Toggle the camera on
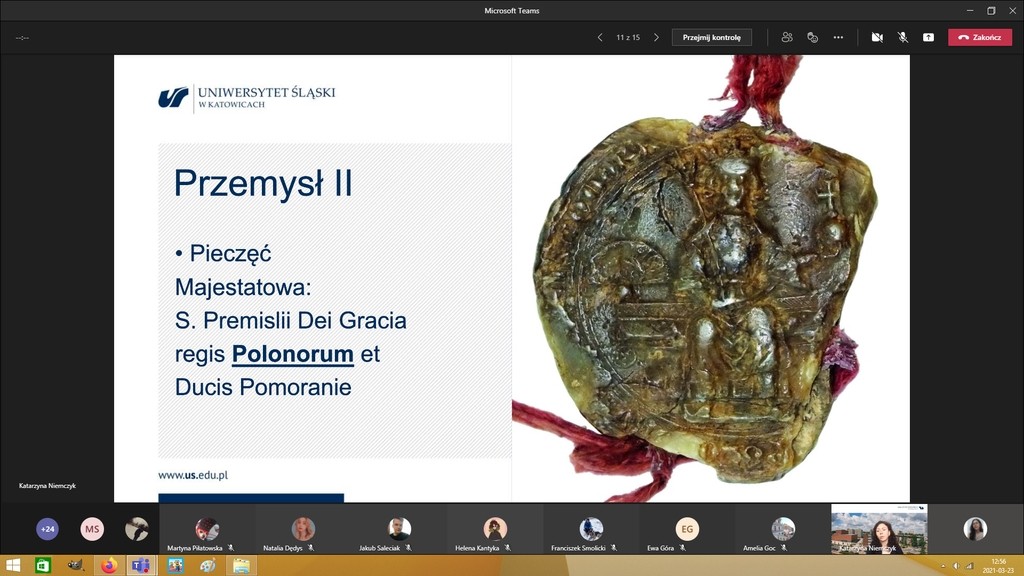1024x576 pixels. click(x=877, y=37)
